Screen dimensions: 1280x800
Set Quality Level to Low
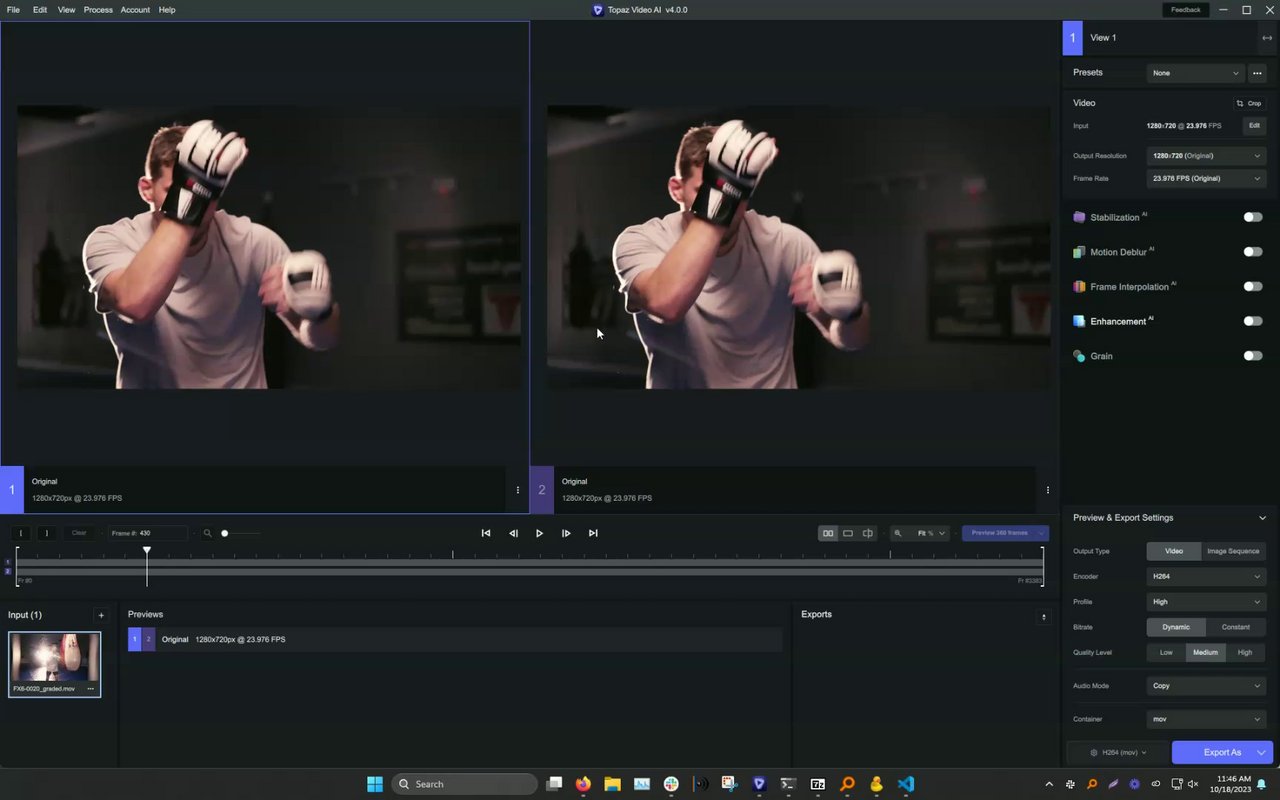(x=1166, y=653)
